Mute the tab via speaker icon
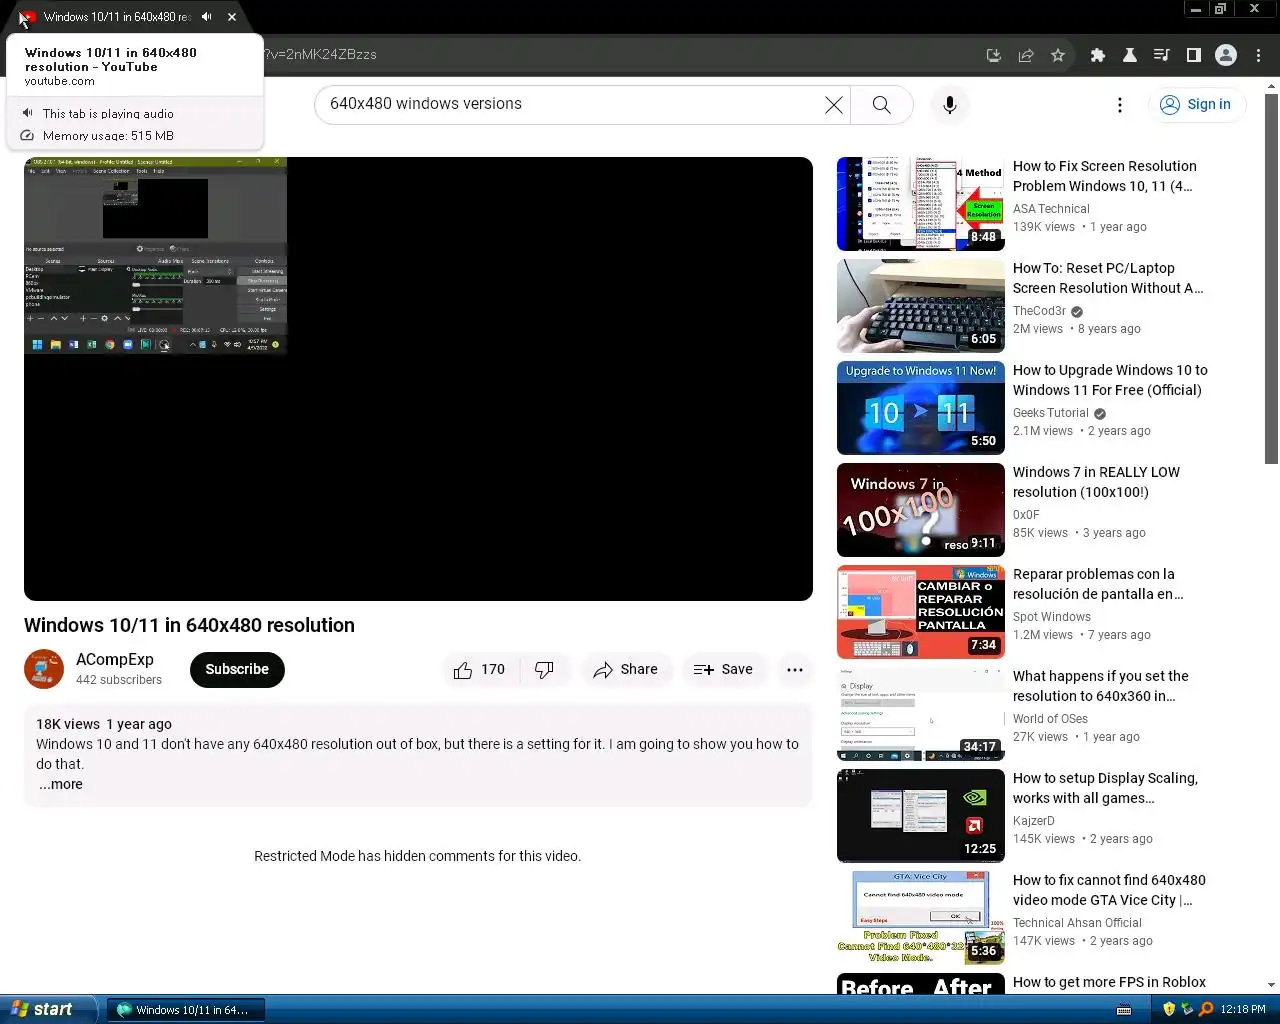Screen dimensions: 1280x1024 206,17
